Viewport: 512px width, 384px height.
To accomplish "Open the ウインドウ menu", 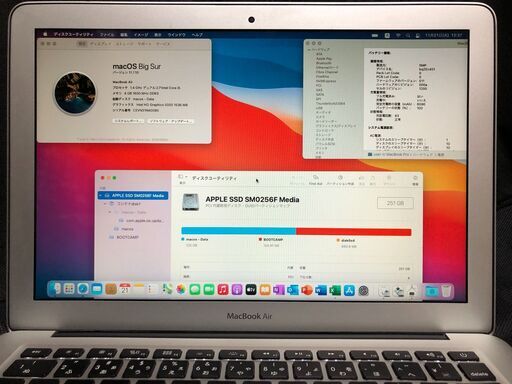I will tap(176, 35).
